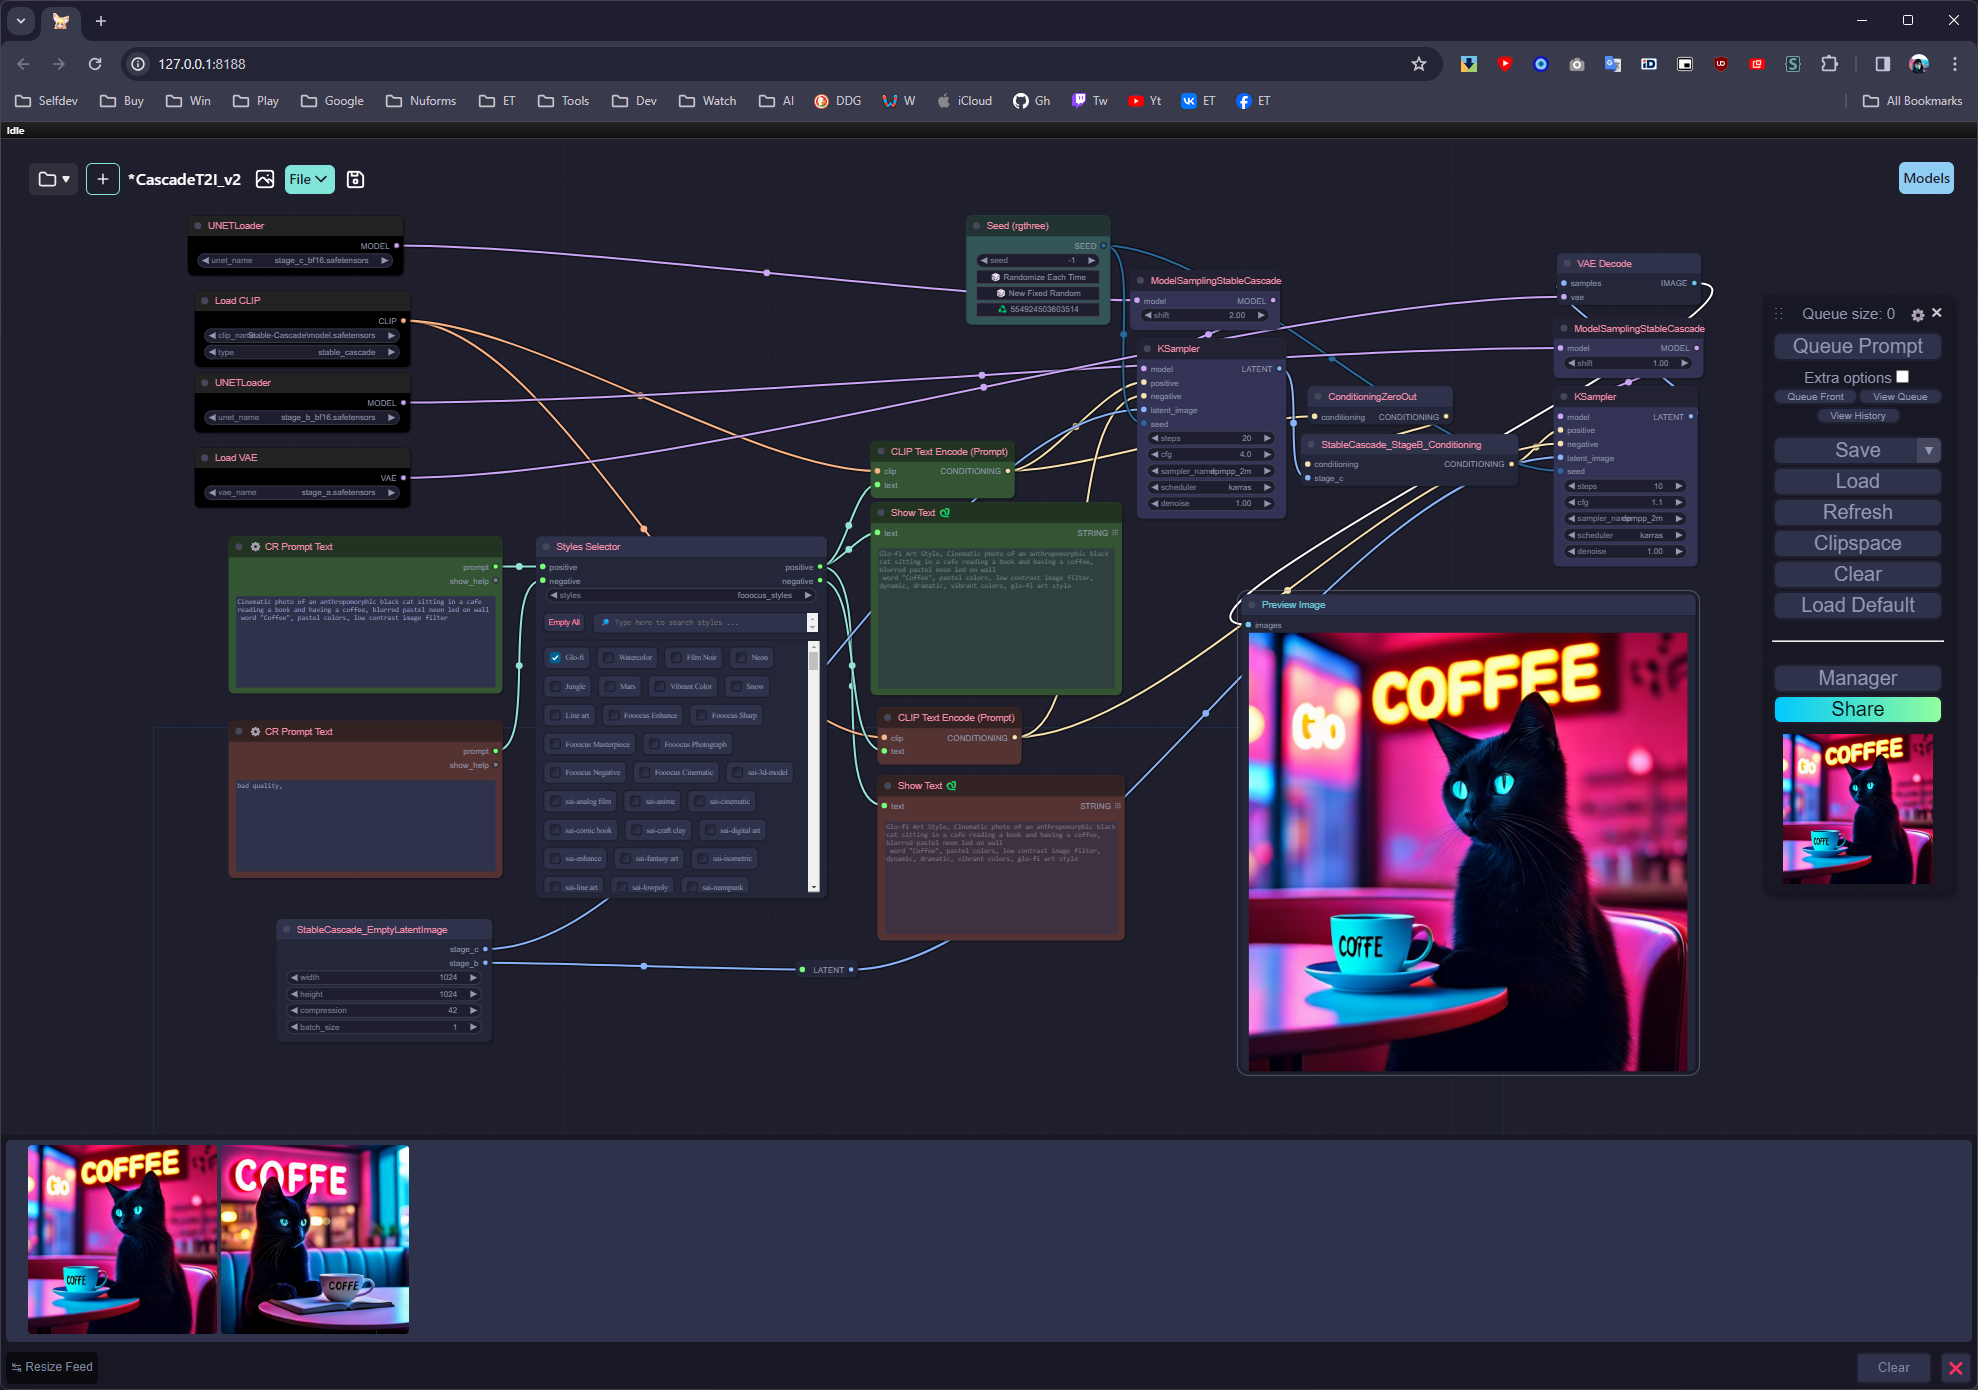Bookmark this page with the star icon
The image size is (1978, 1390).
(x=1418, y=64)
